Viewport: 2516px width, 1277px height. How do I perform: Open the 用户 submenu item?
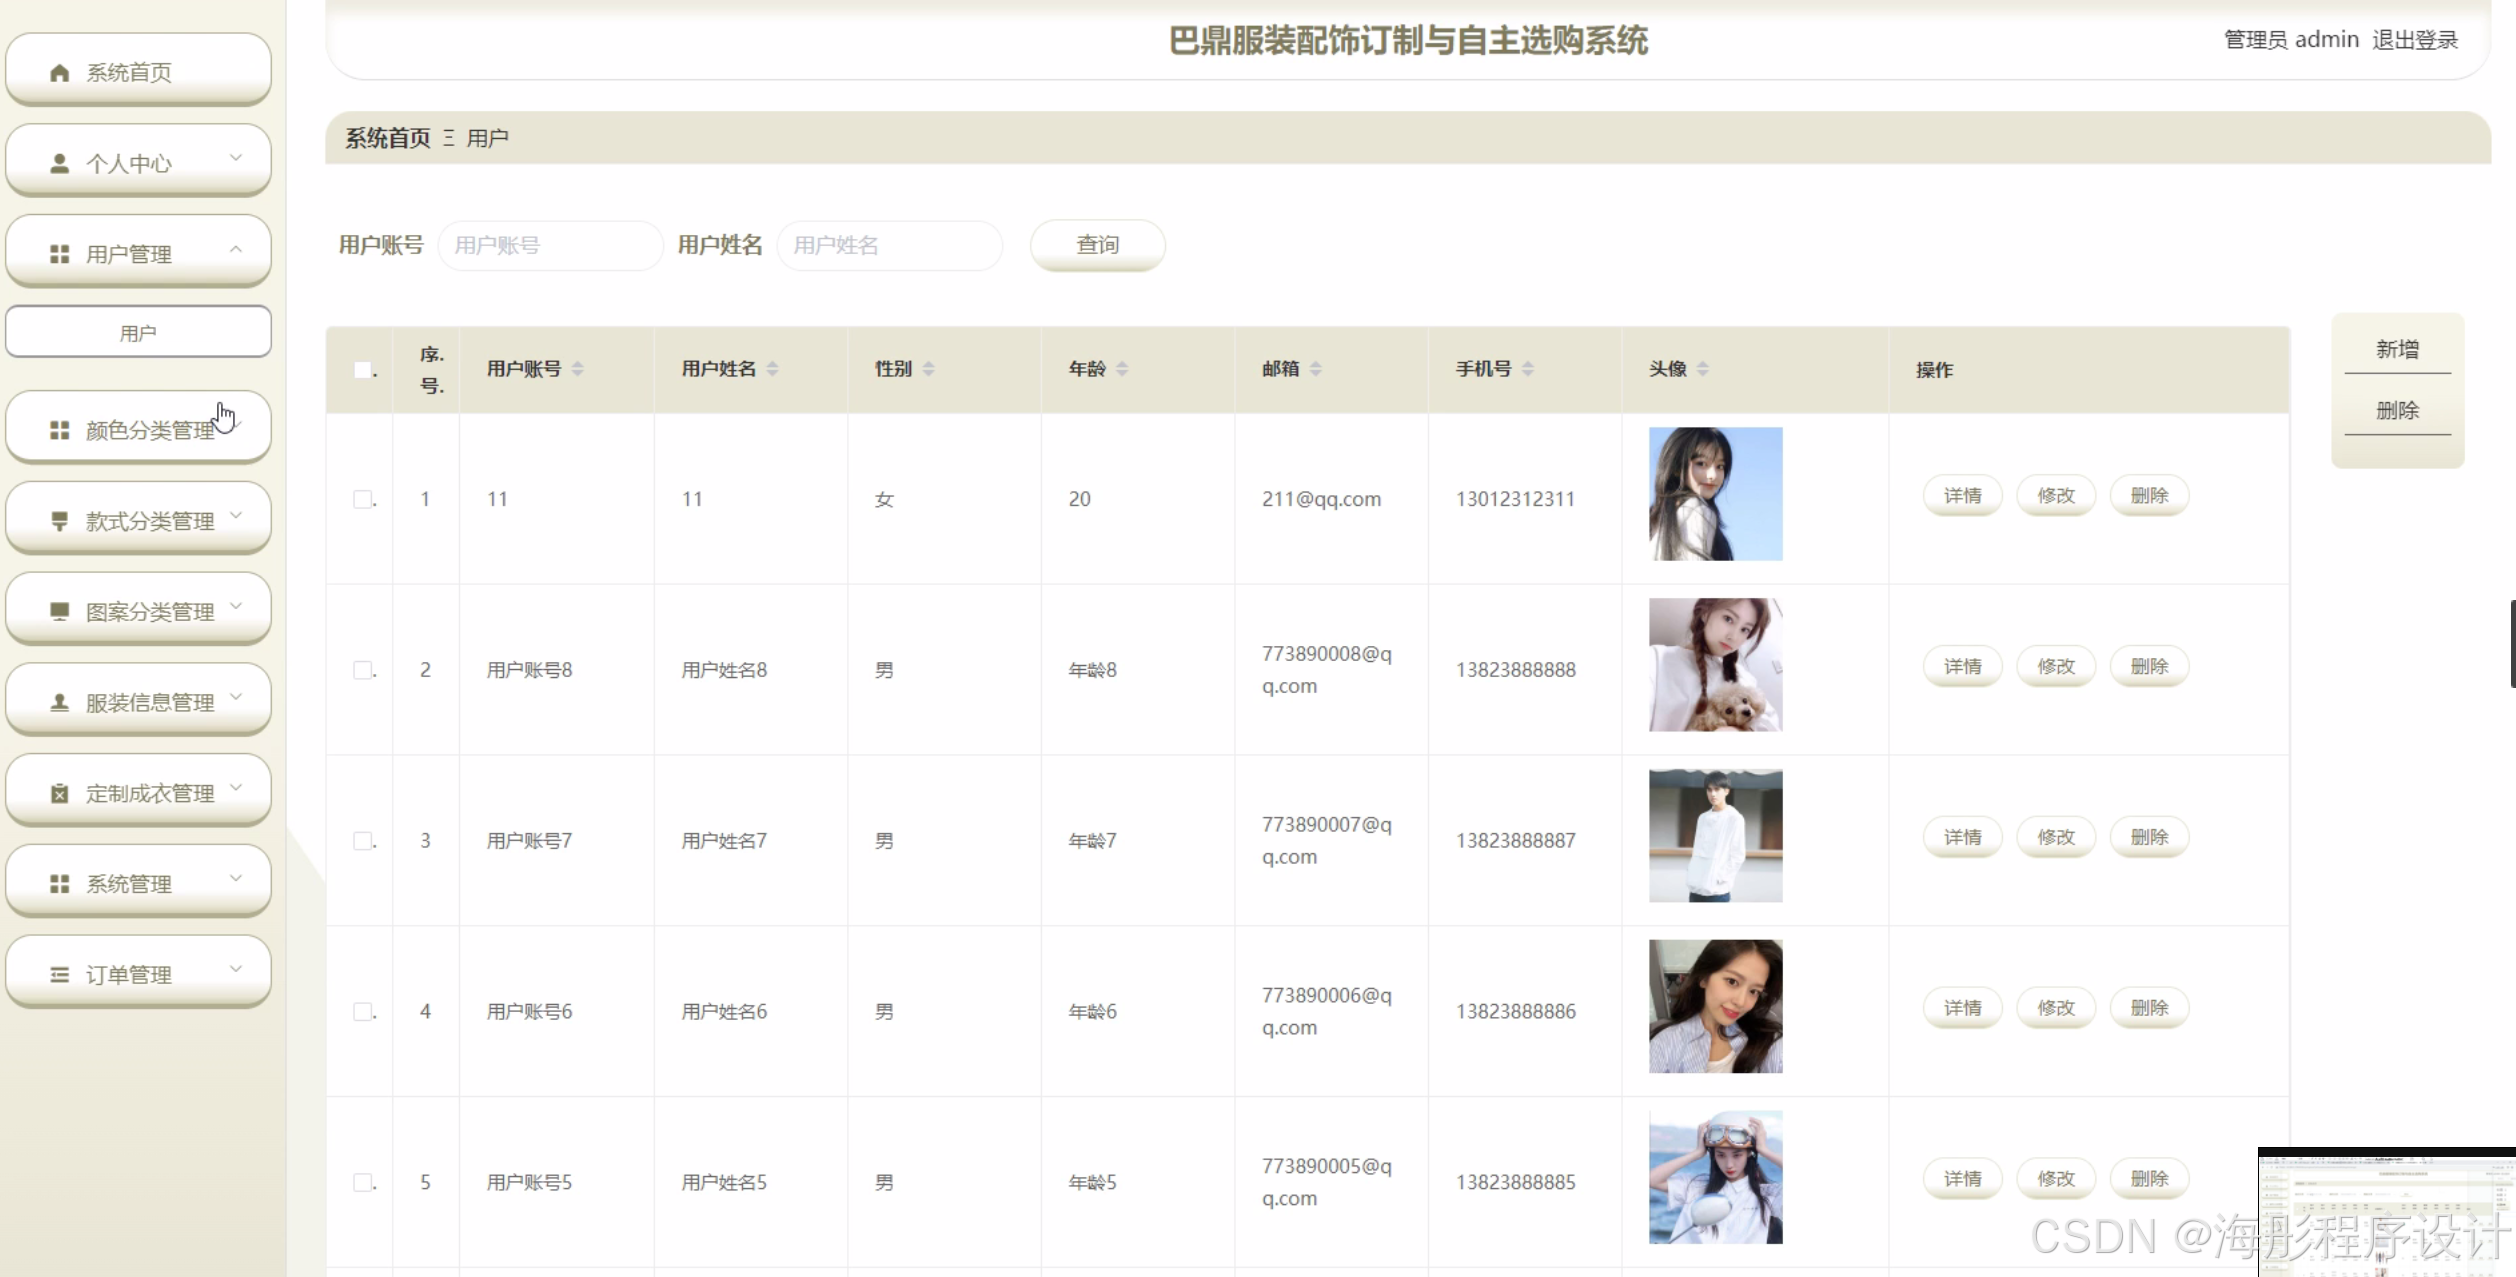click(138, 333)
